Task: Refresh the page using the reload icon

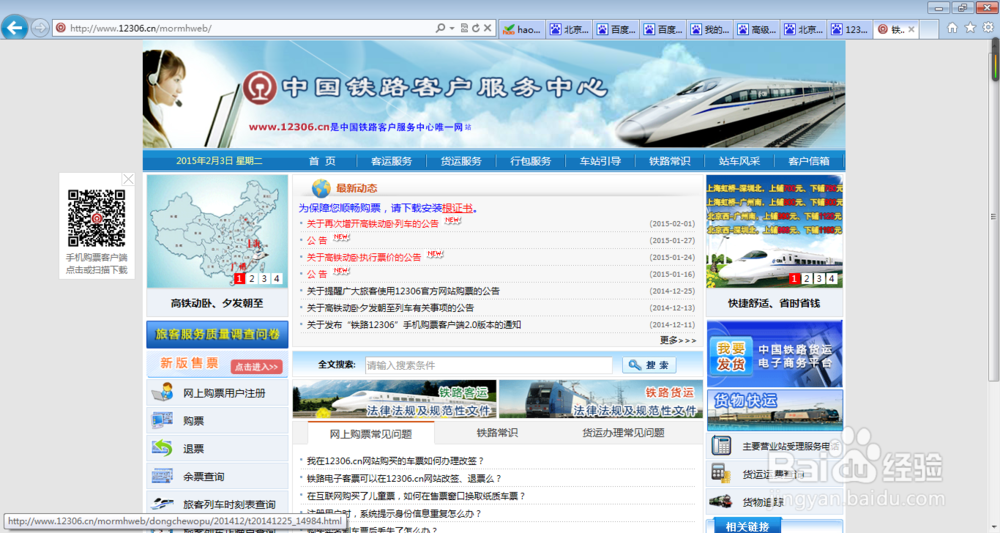Action: (x=476, y=28)
